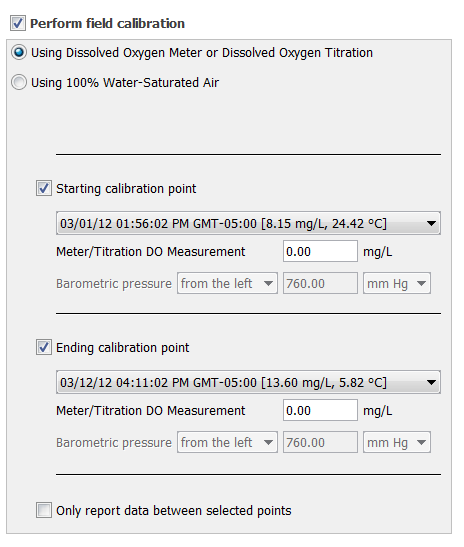464x547 pixels.
Task: Click ending barometric pressure 760.00 field
Action: click(320, 442)
